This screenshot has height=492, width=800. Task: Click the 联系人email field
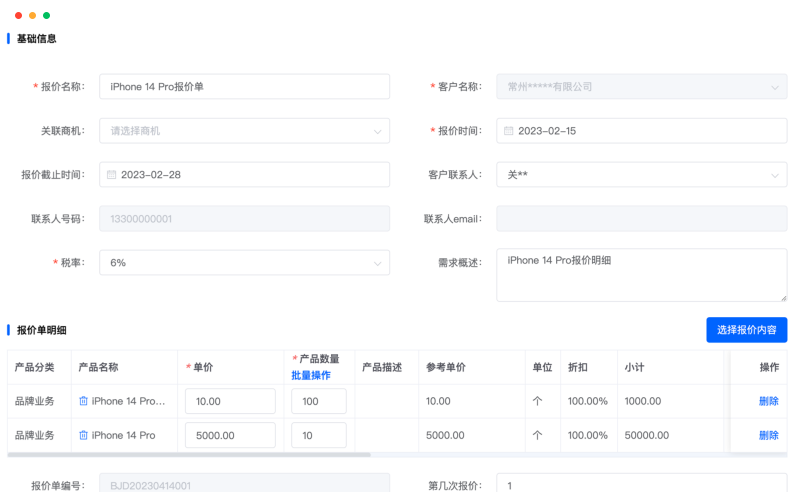coord(641,218)
